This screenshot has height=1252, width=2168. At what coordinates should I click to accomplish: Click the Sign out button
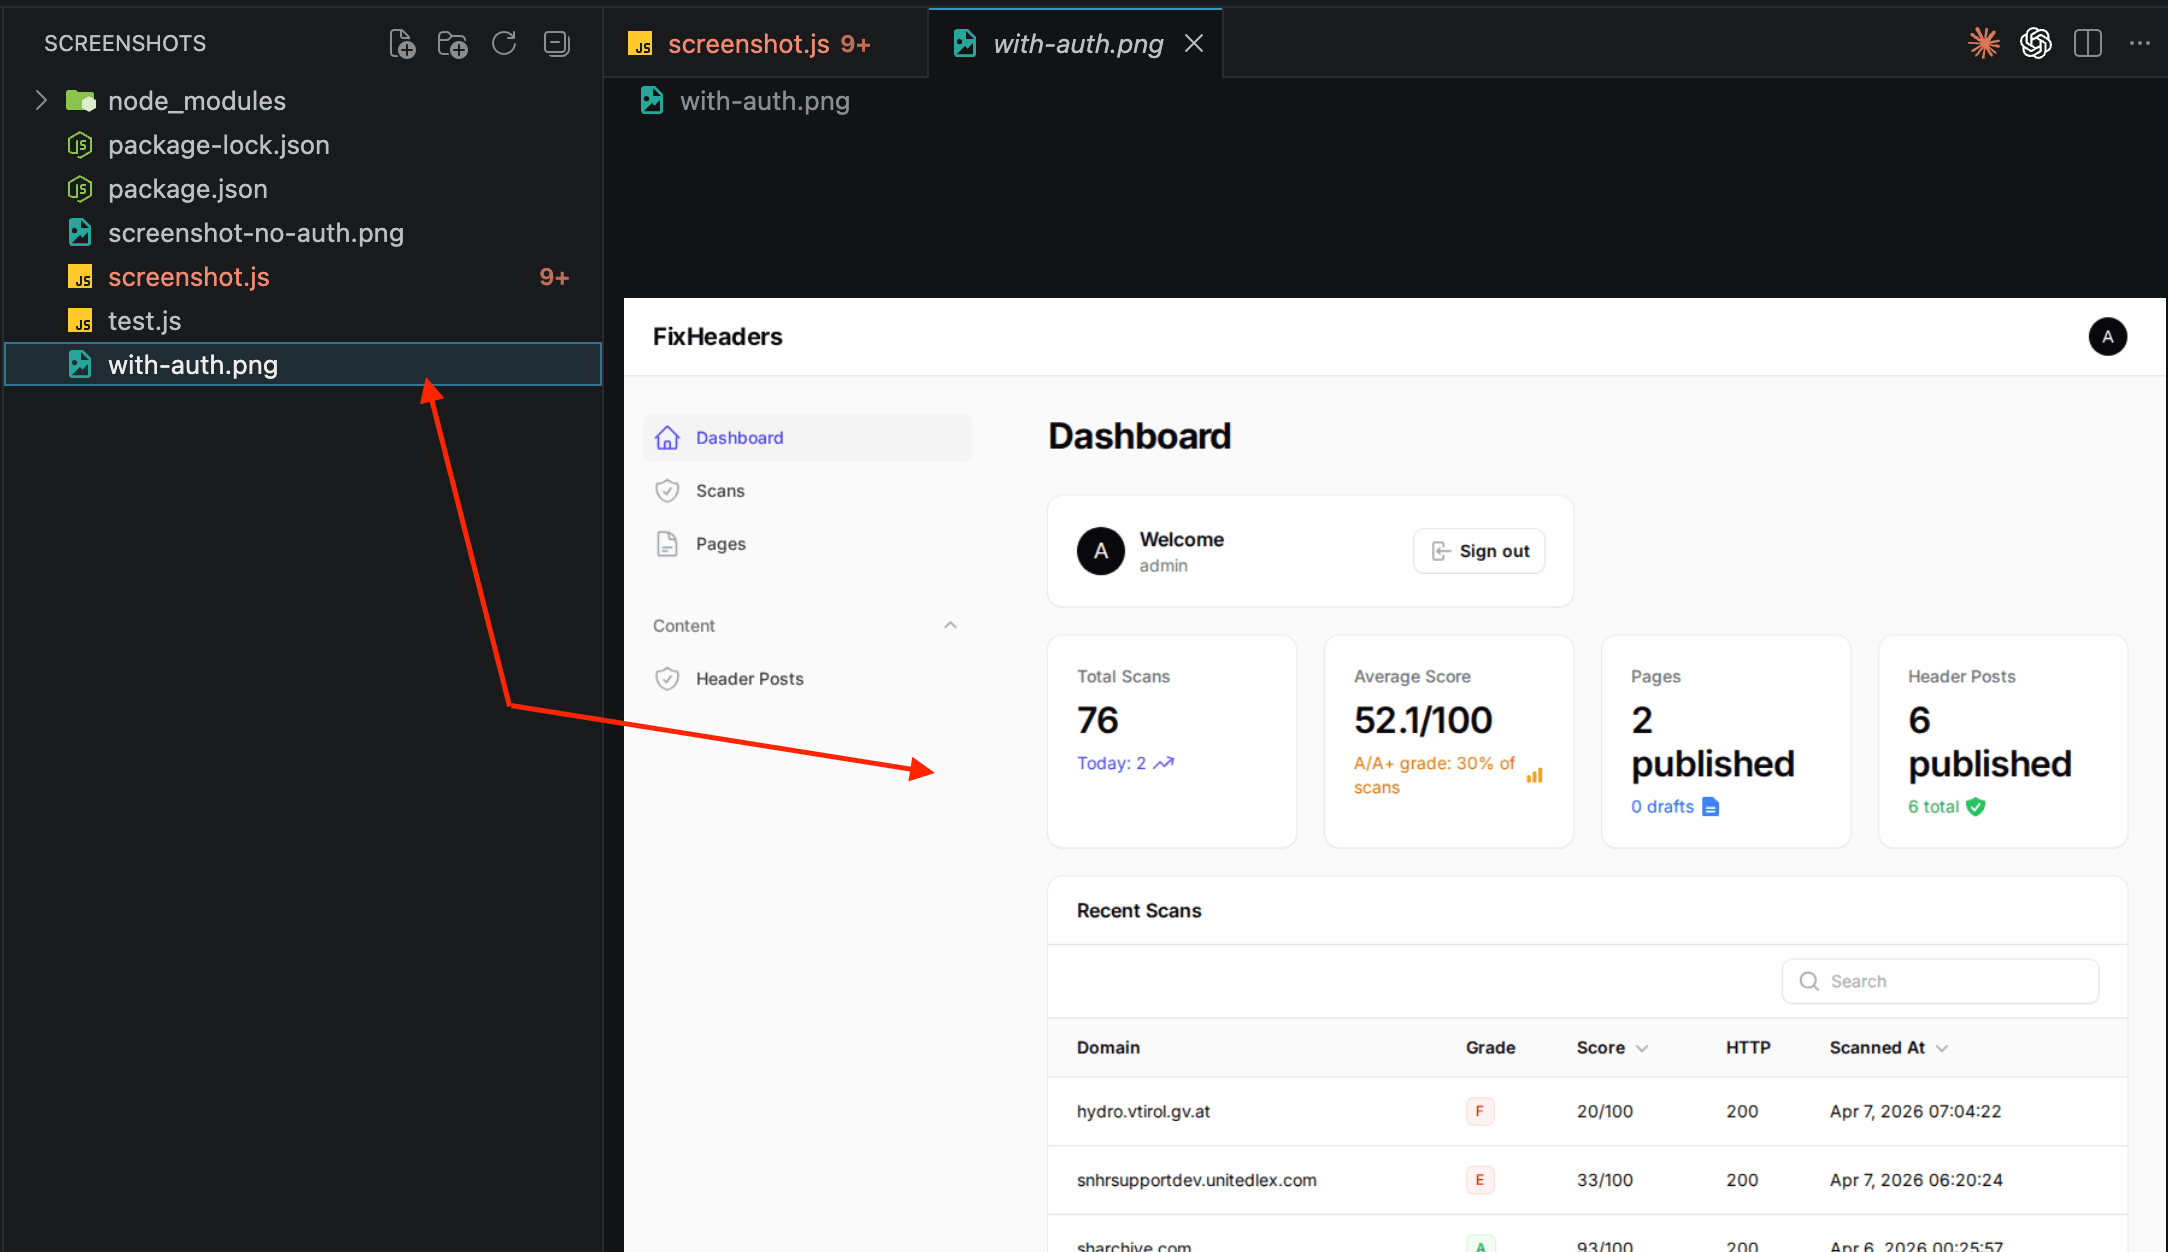coord(1478,551)
